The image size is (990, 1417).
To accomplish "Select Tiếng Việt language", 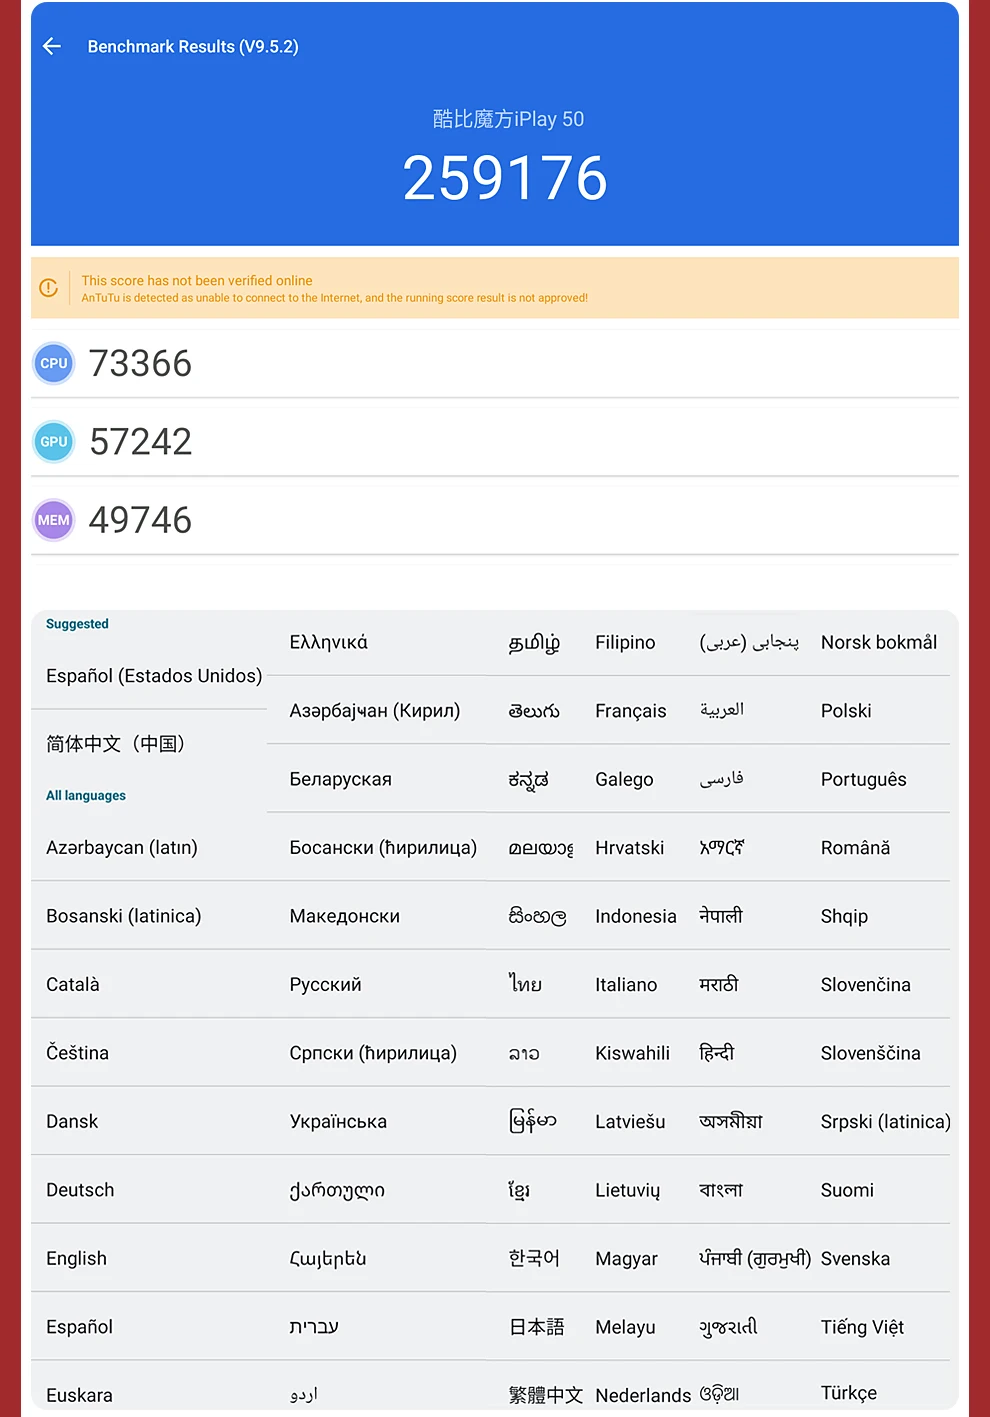I will 862,1327.
